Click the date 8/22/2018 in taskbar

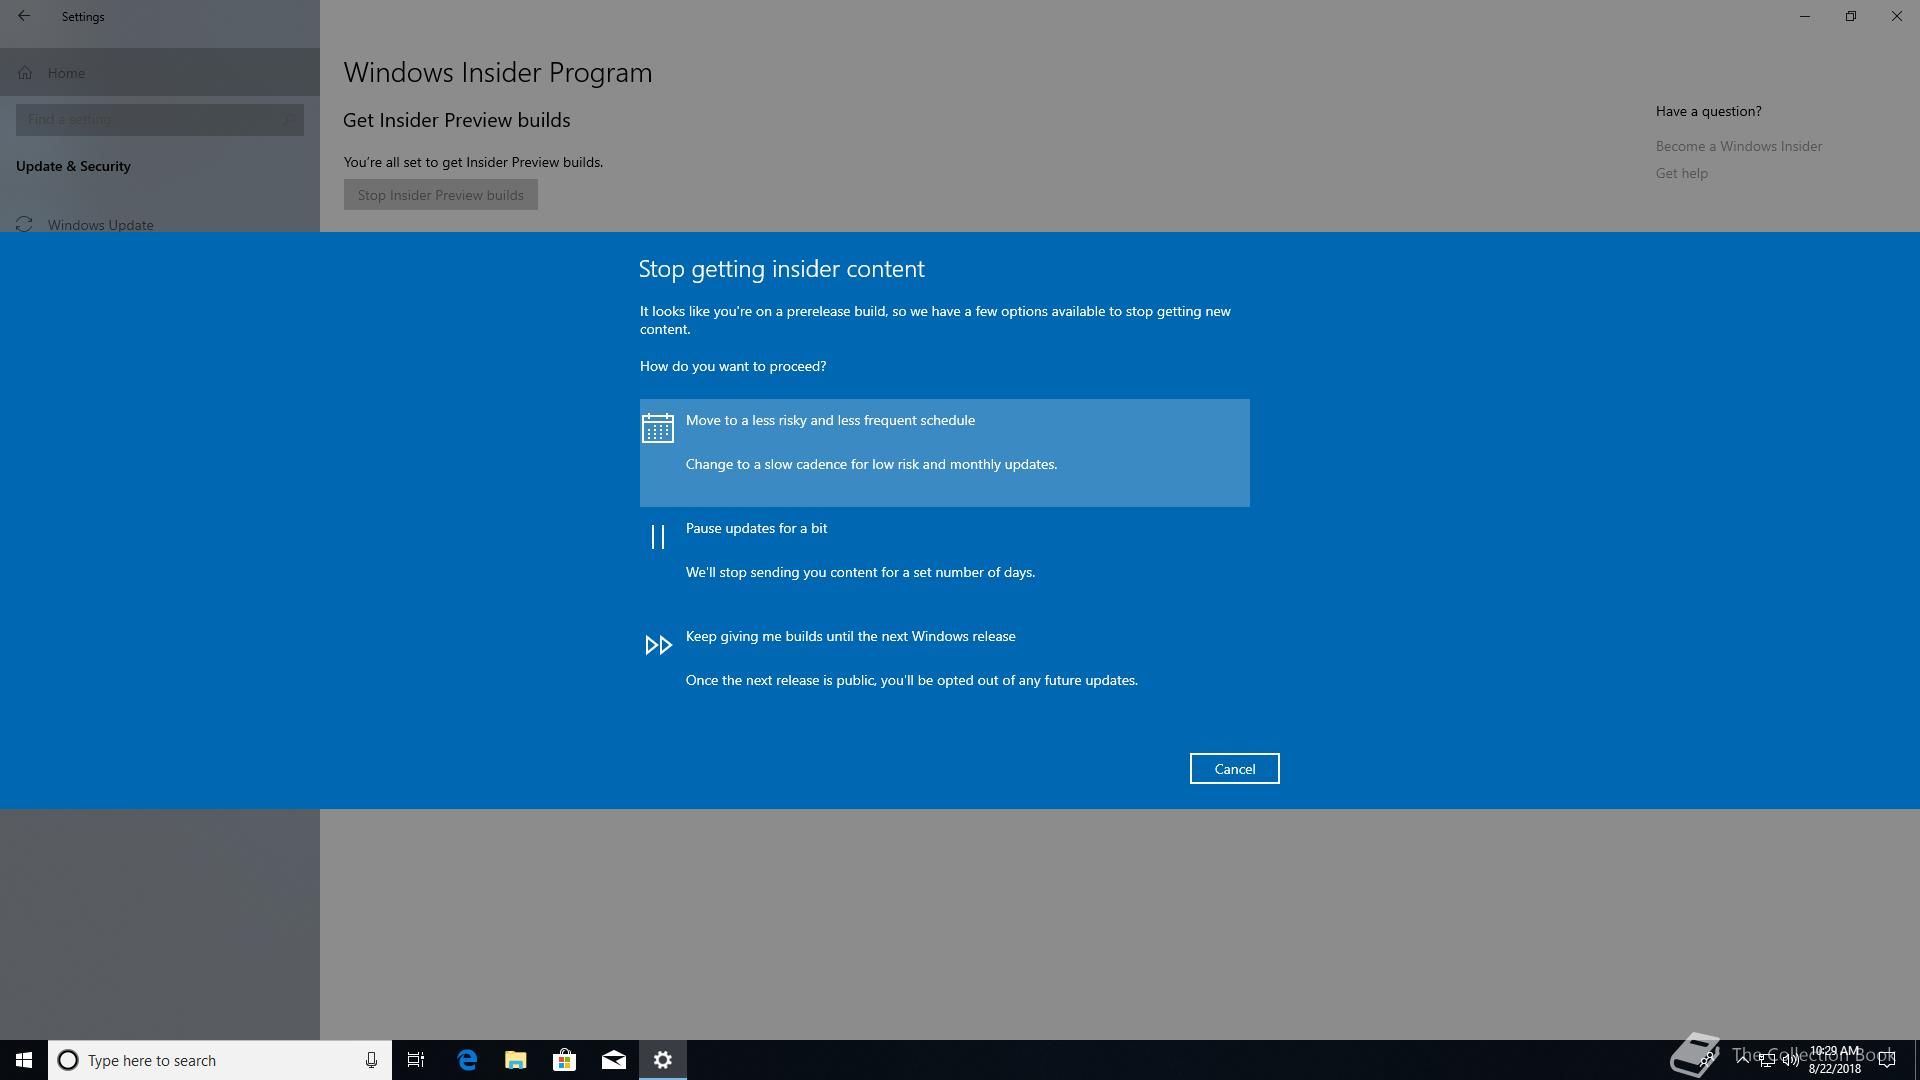click(1834, 1068)
